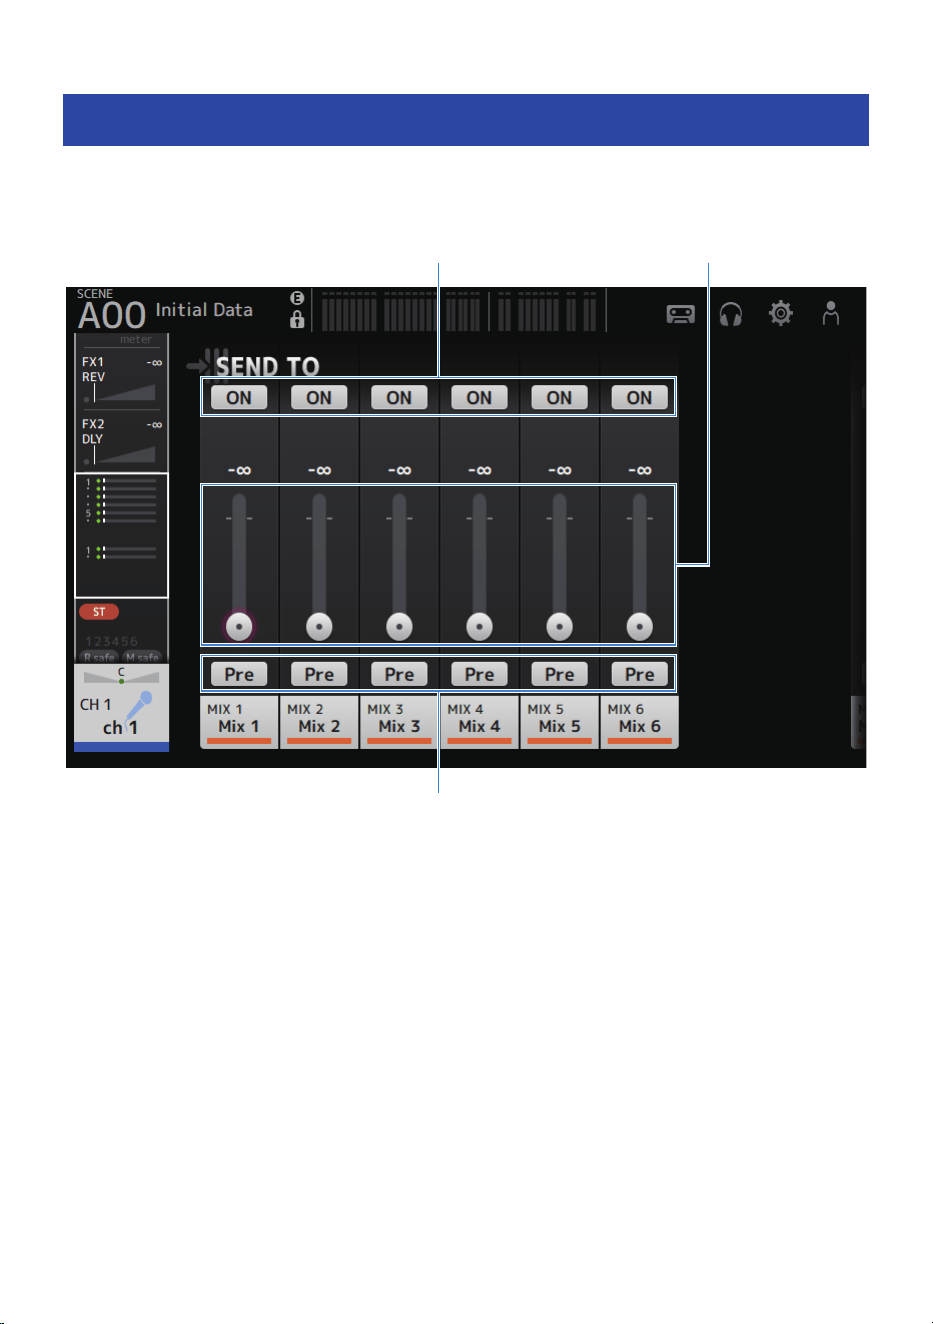Open the headphones monitor icon
The height and width of the screenshot is (1324, 933).
point(731,314)
